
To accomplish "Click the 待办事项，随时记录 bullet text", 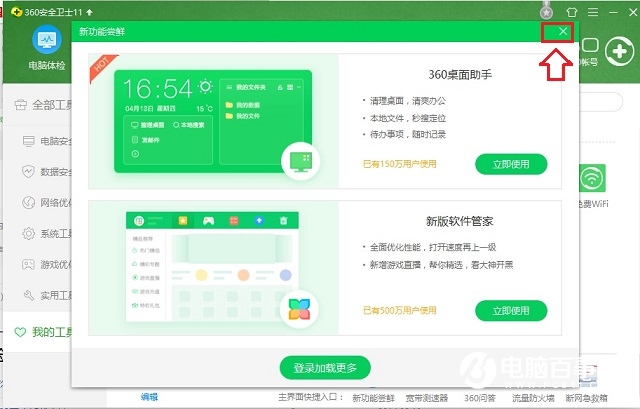I will pos(408,134).
